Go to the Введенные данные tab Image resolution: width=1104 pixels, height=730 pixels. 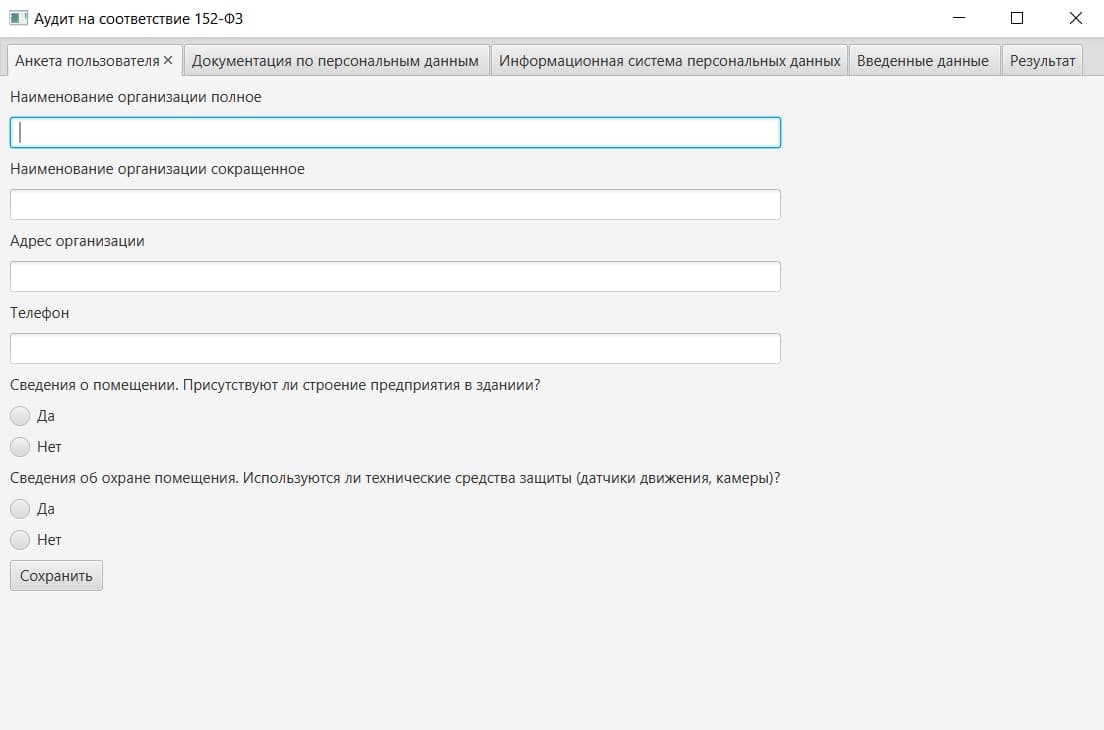(x=923, y=61)
